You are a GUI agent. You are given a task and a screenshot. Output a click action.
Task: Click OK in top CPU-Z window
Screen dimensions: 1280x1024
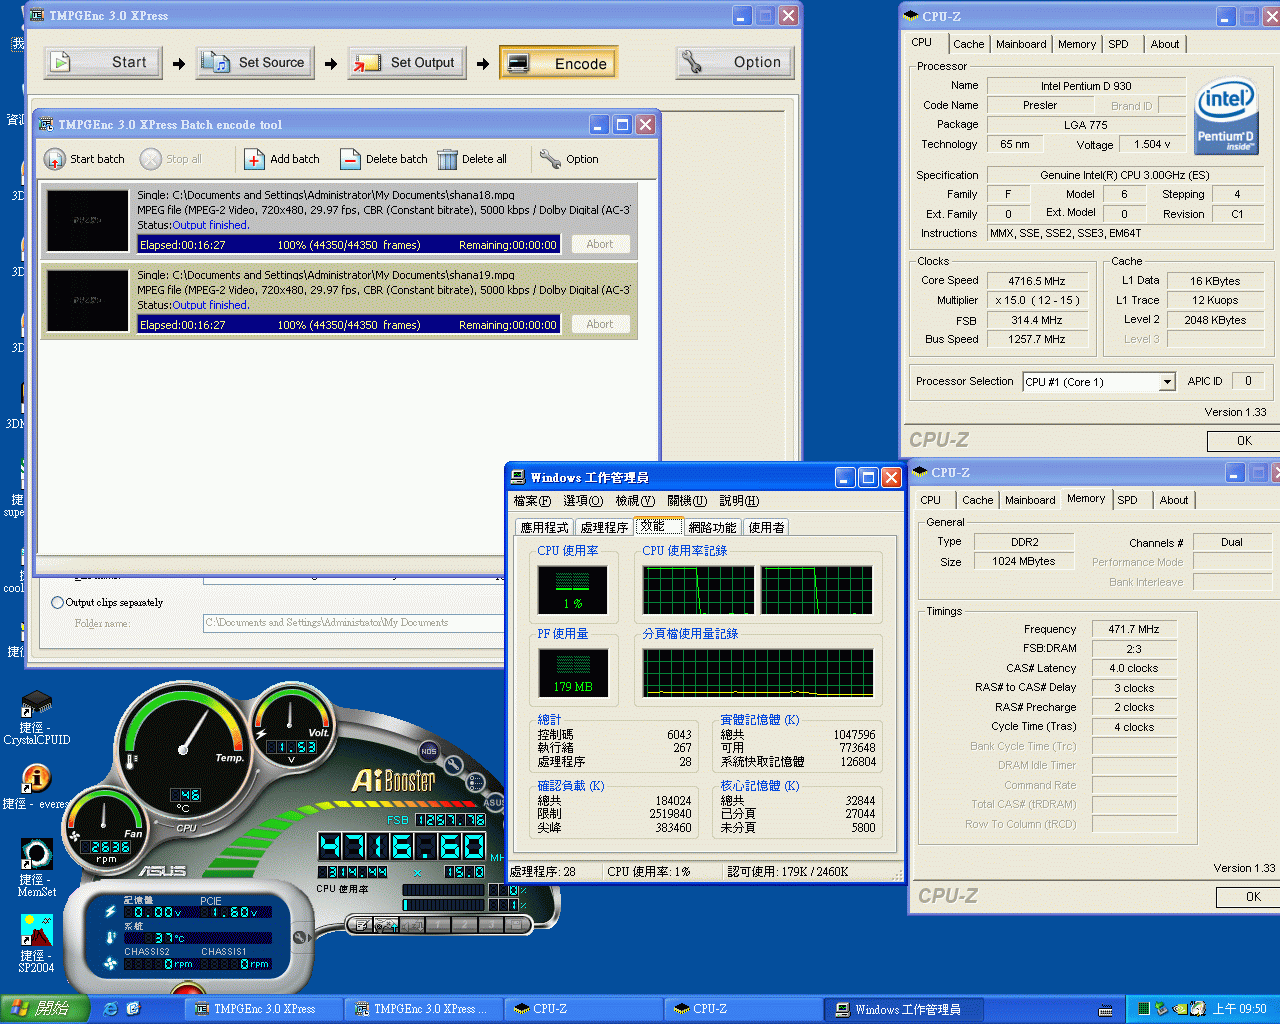click(1243, 441)
